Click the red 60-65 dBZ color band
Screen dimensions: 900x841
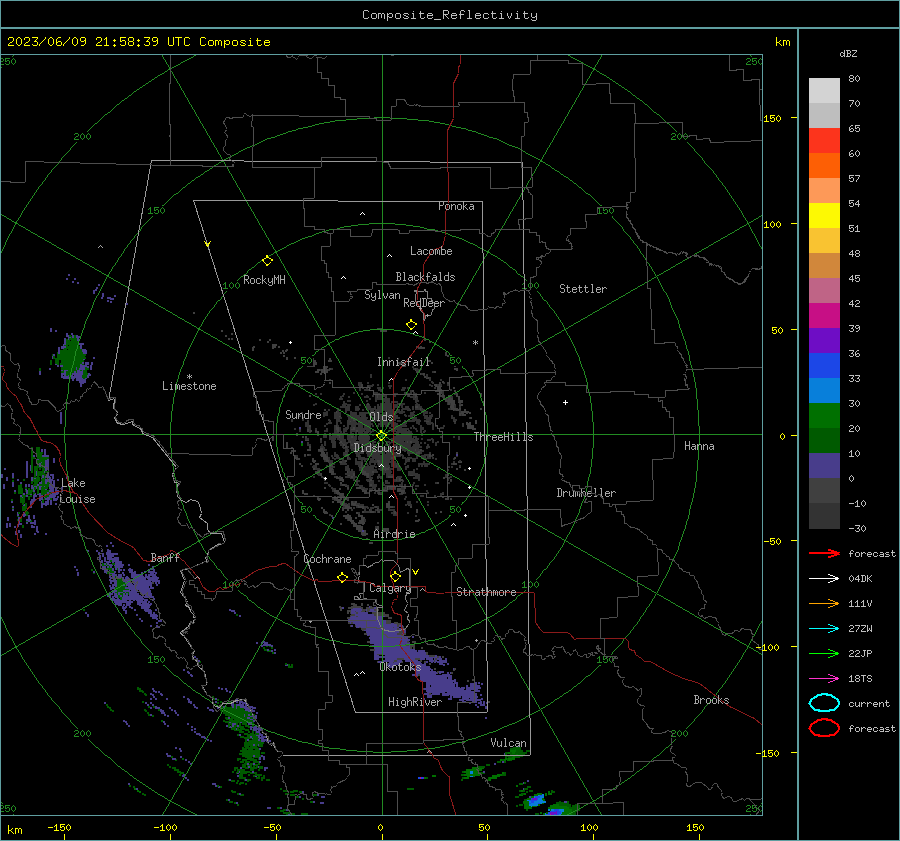click(824, 141)
